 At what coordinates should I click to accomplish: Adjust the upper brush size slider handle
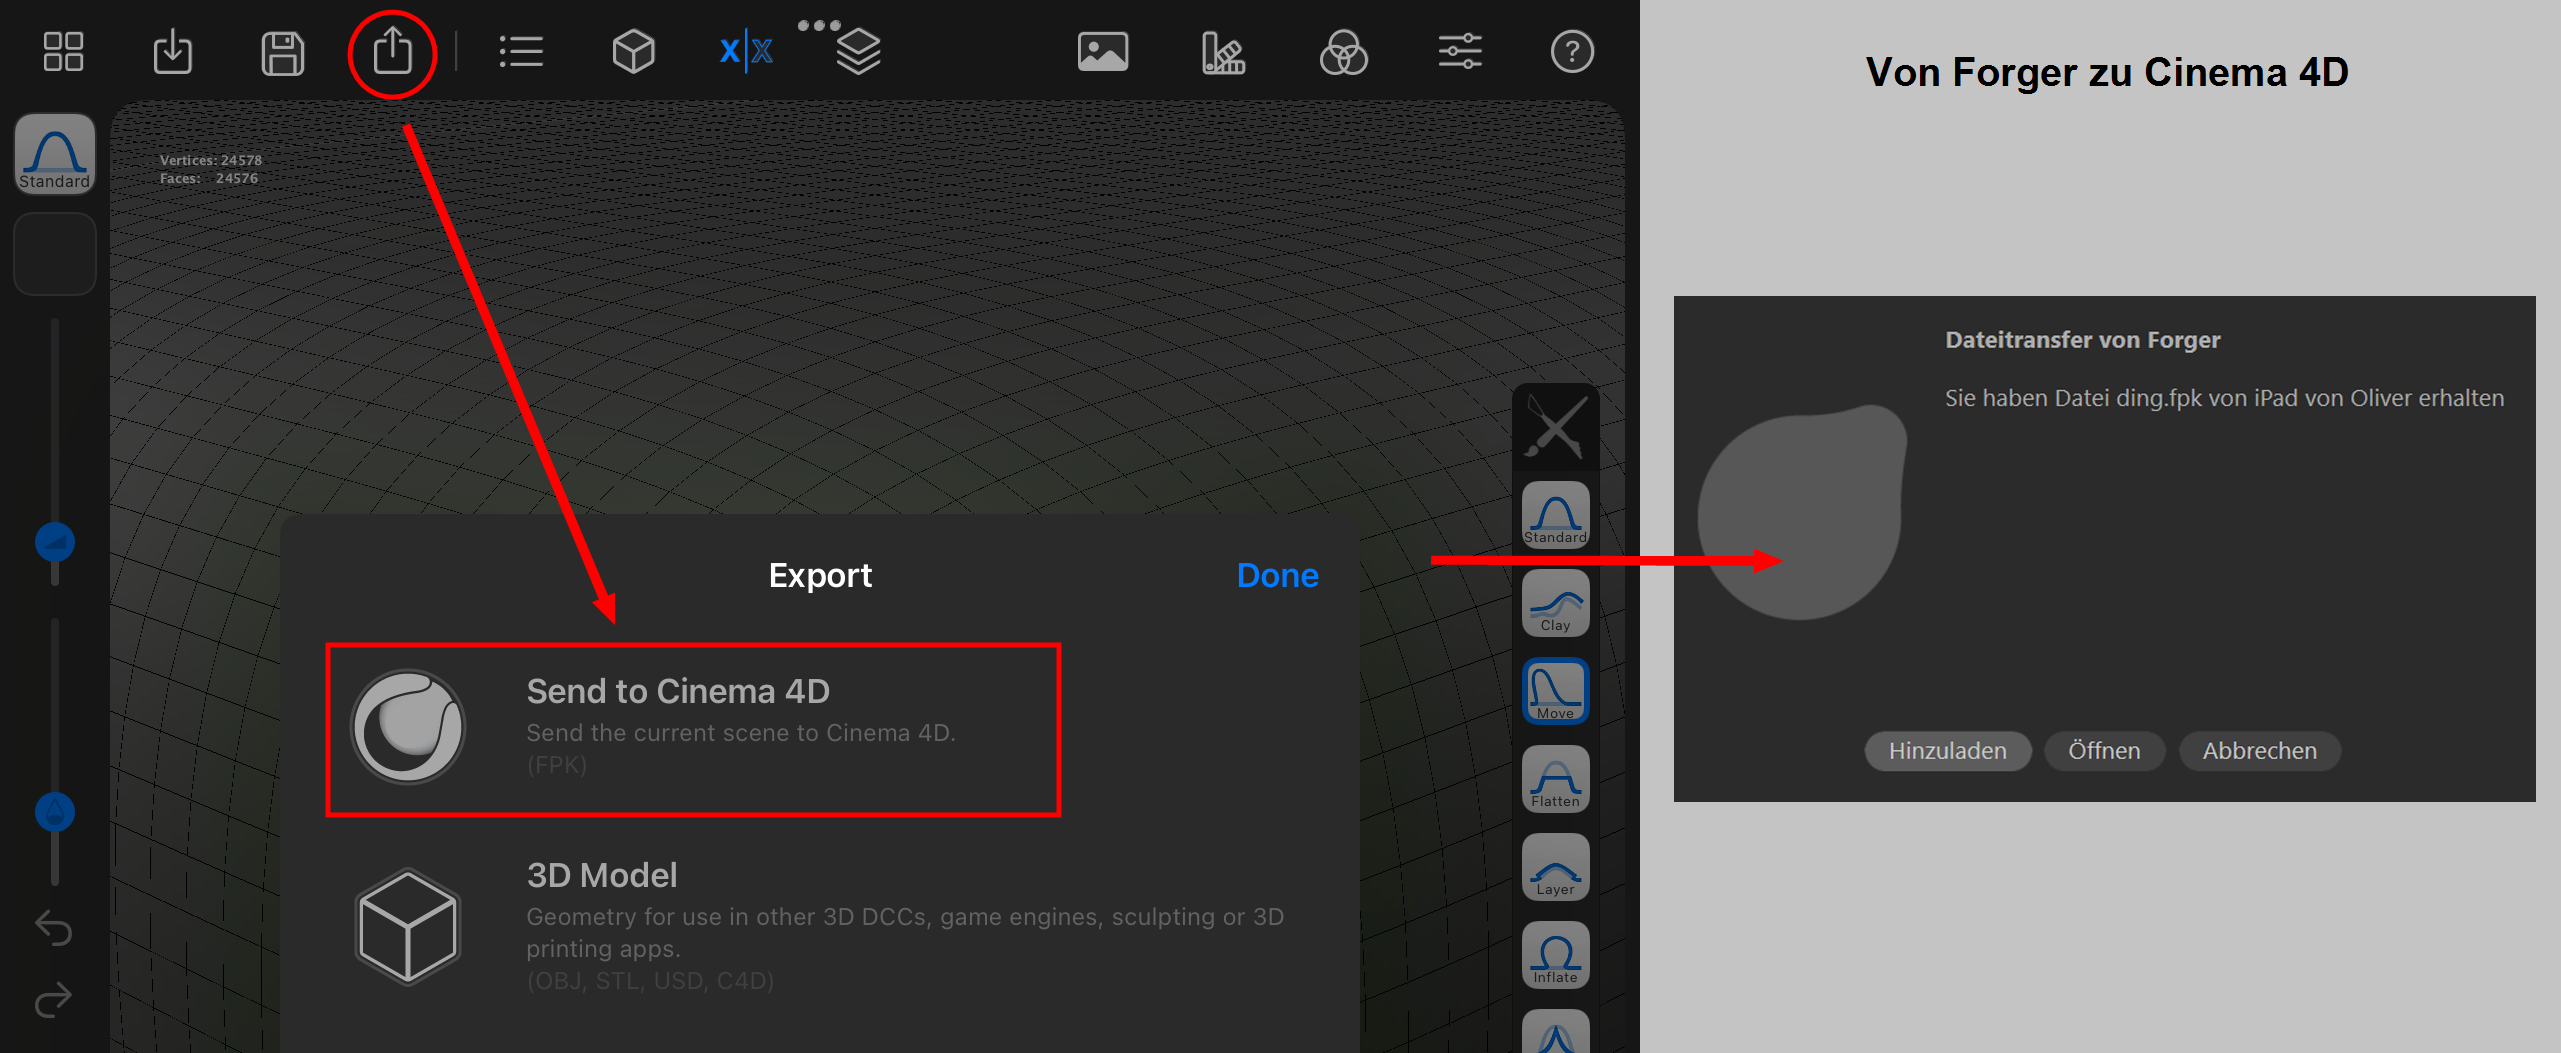click(x=55, y=542)
